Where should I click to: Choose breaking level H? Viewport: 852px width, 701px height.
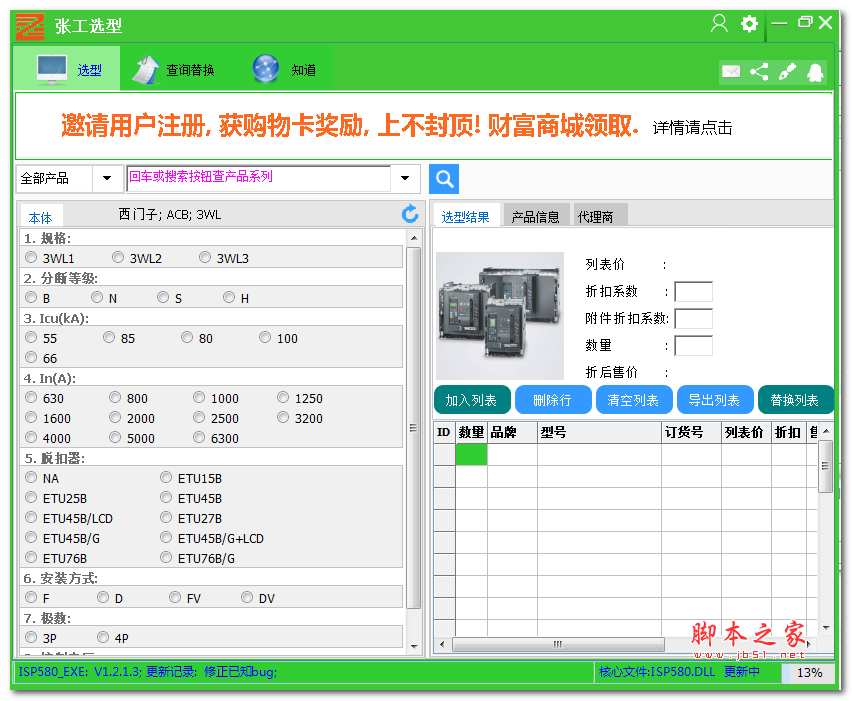coord(229,297)
